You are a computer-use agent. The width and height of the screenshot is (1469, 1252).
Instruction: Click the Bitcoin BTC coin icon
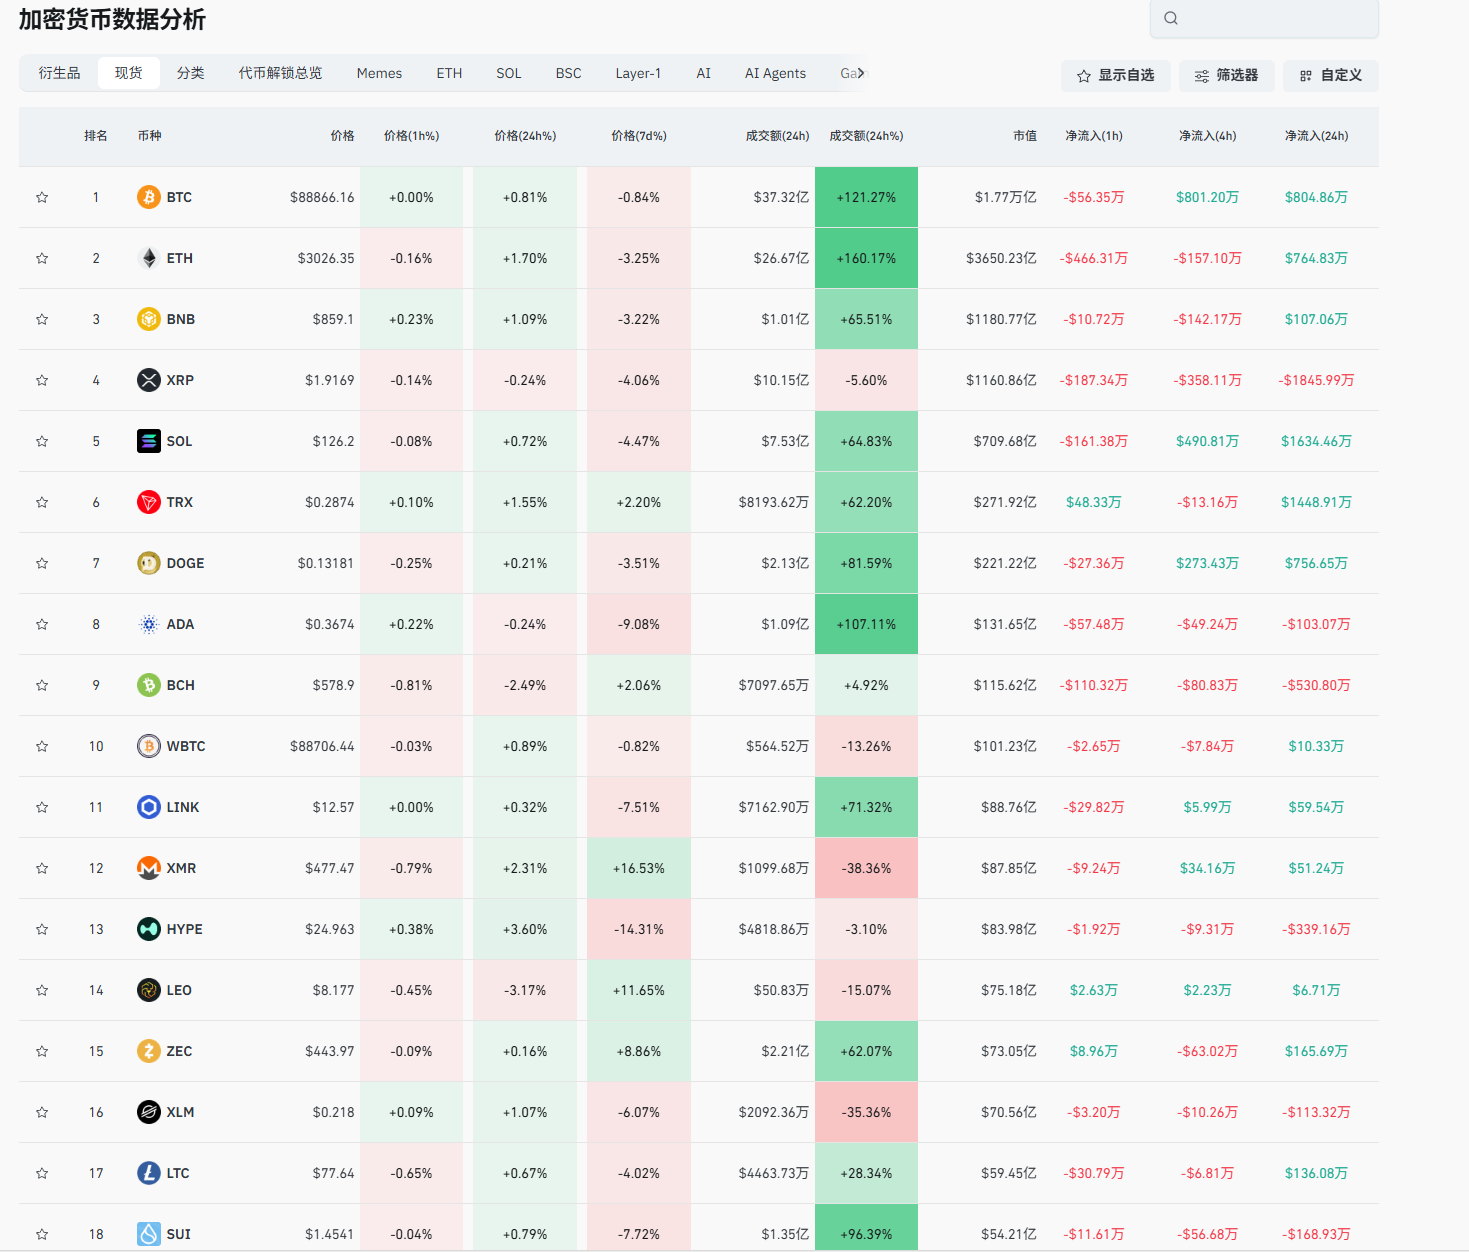[x=148, y=197]
